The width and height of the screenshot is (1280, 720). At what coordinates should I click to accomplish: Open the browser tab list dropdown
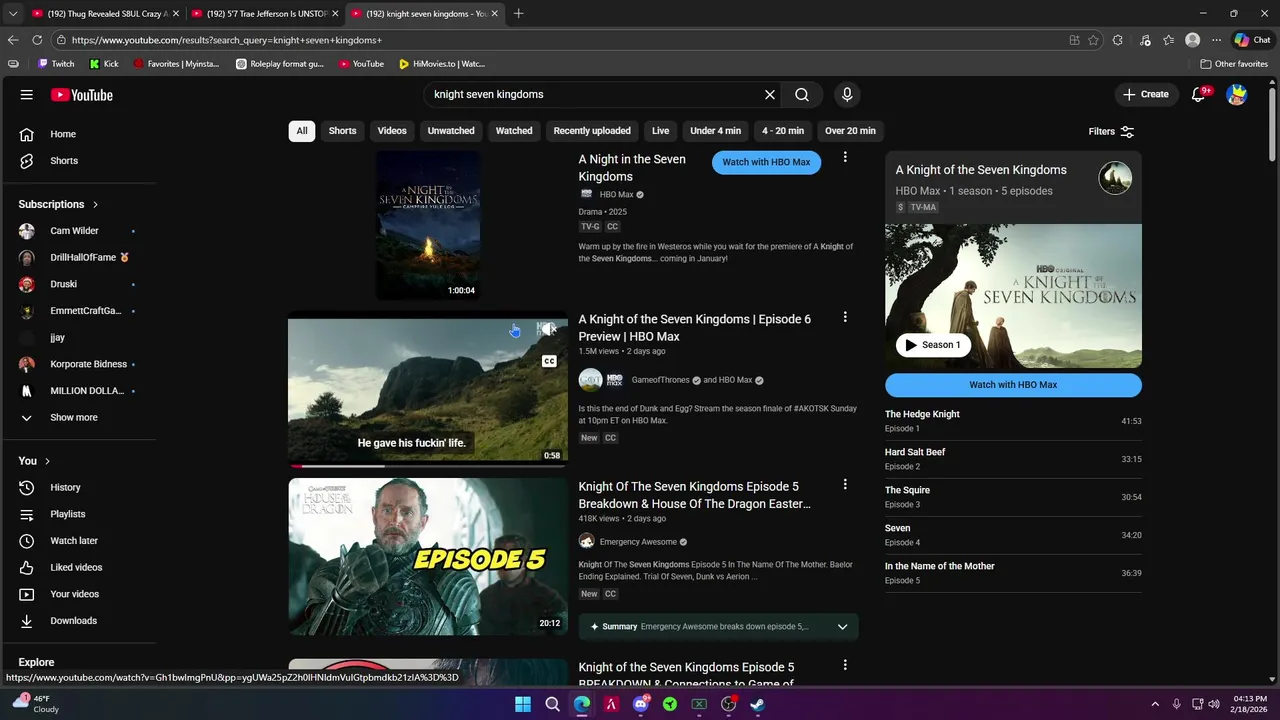click(x=13, y=14)
